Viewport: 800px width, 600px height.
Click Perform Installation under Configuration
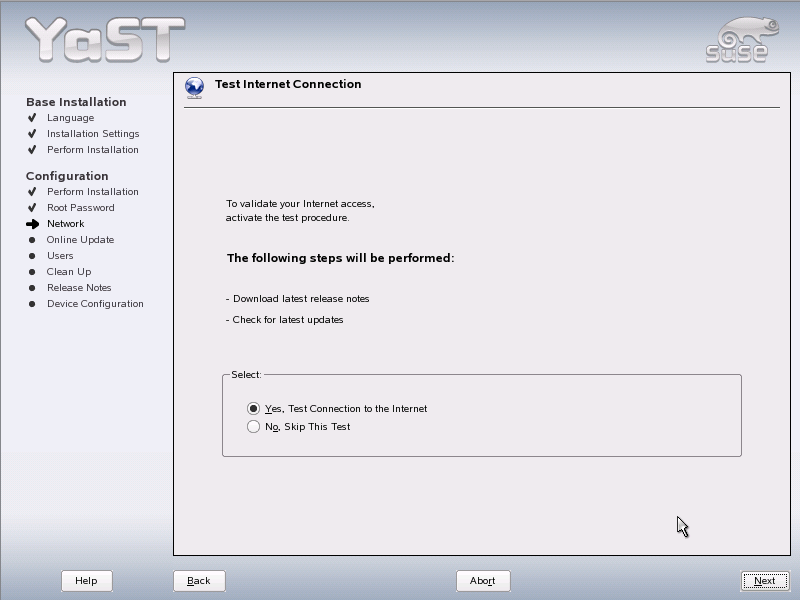point(93,192)
